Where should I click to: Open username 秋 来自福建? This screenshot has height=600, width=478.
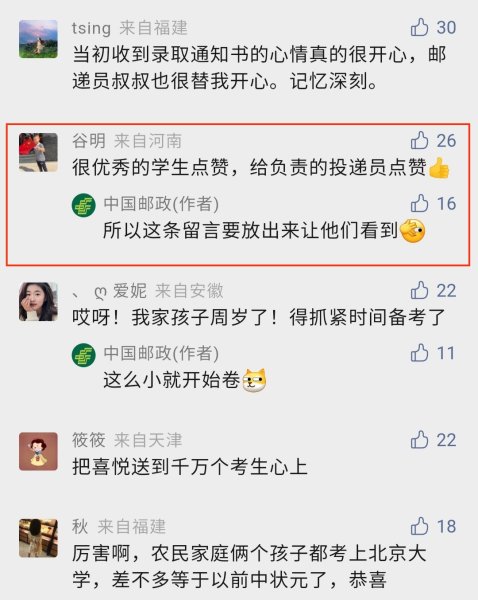pos(119,527)
